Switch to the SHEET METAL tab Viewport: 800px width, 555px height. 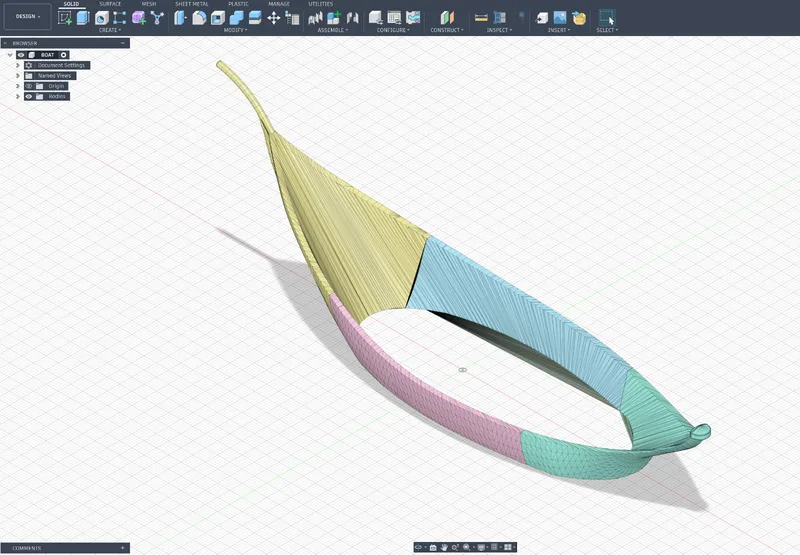[x=192, y=4]
